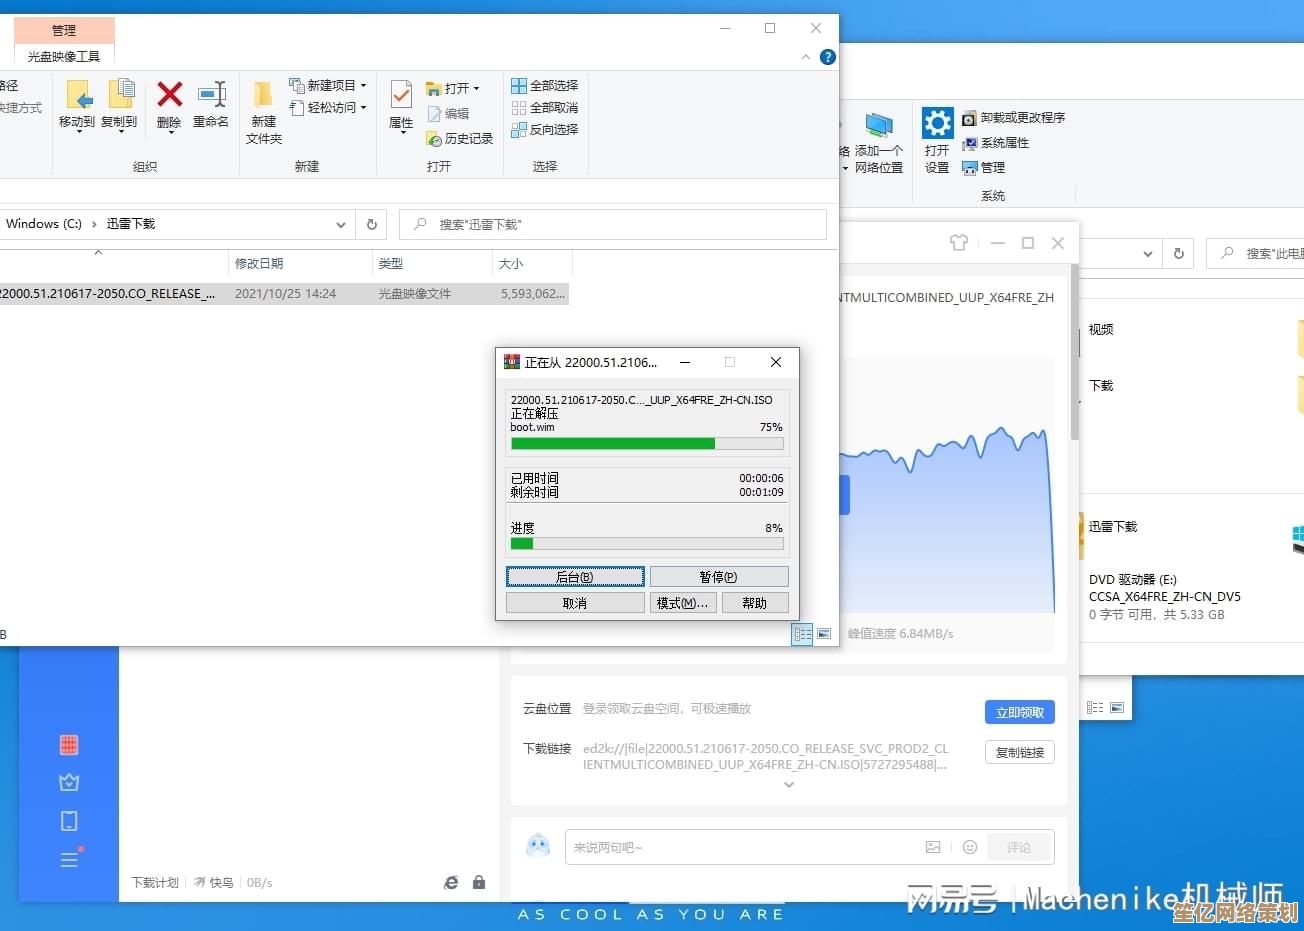Sort by the 修改日期 column header
Screen dimensions: 1304x931
pos(300,264)
